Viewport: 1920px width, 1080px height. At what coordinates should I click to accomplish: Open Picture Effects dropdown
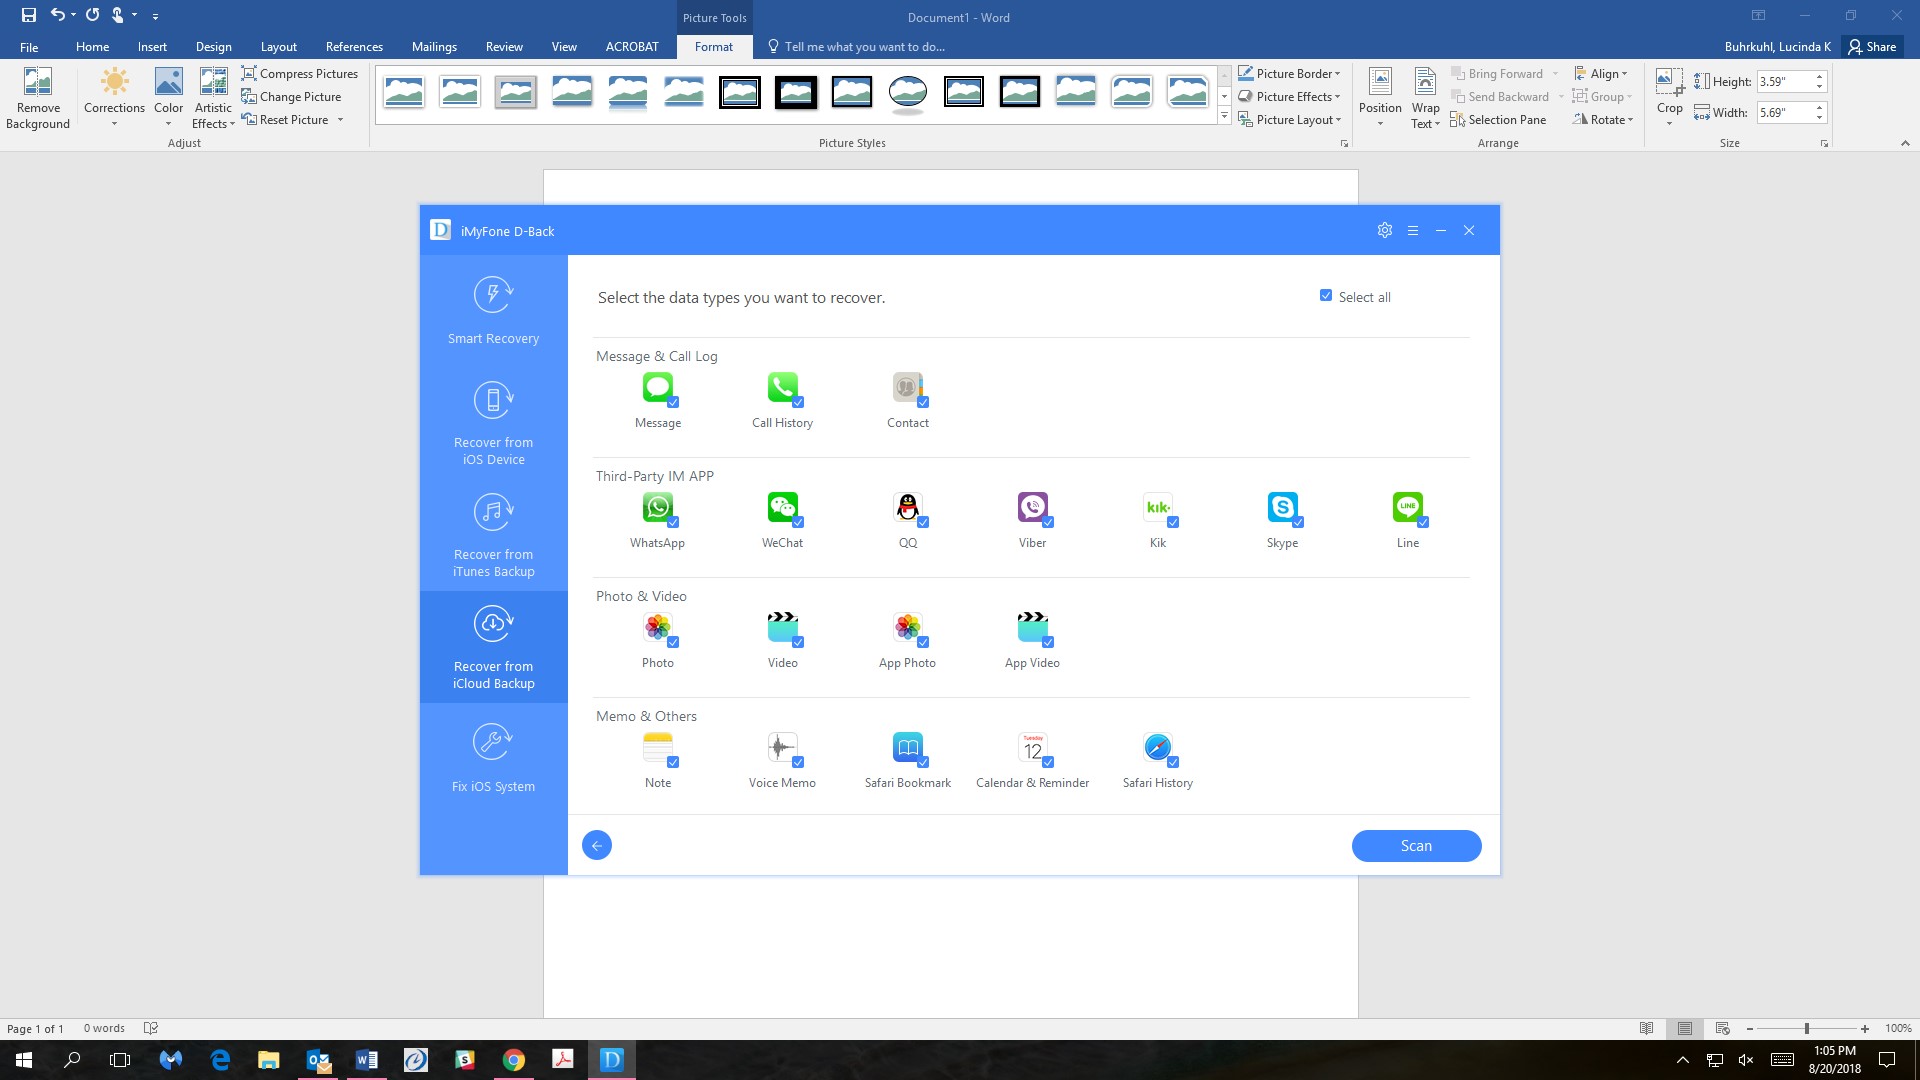1289,96
